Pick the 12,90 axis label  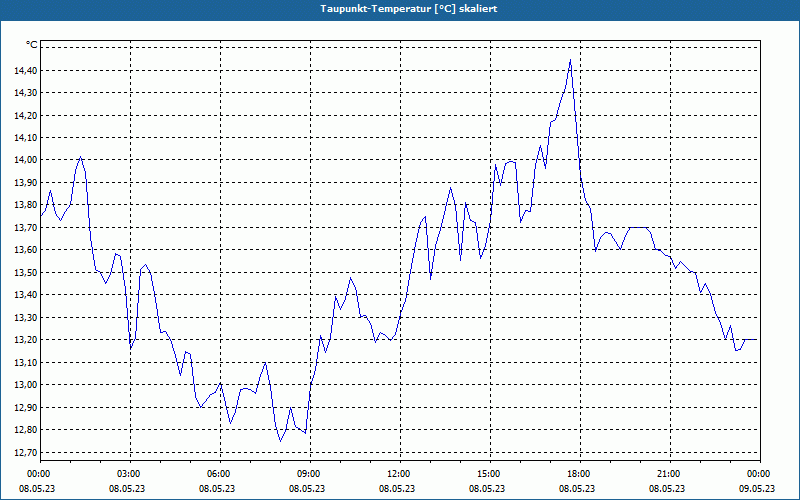click(24, 408)
